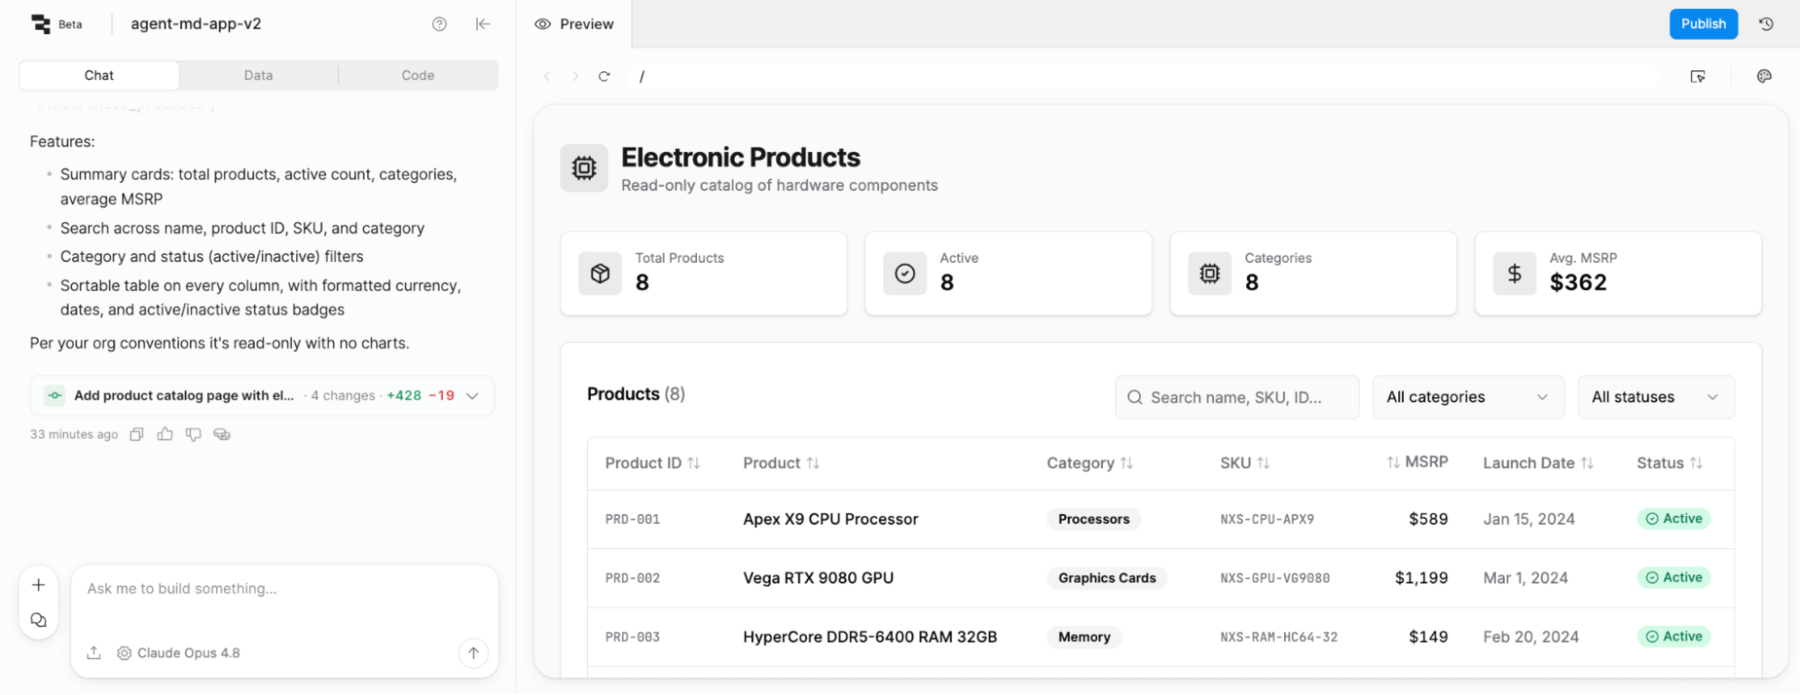Viewport: 1800px width, 695px height.
Task: Click the Processors category badge
Action: pos(1094,519)
